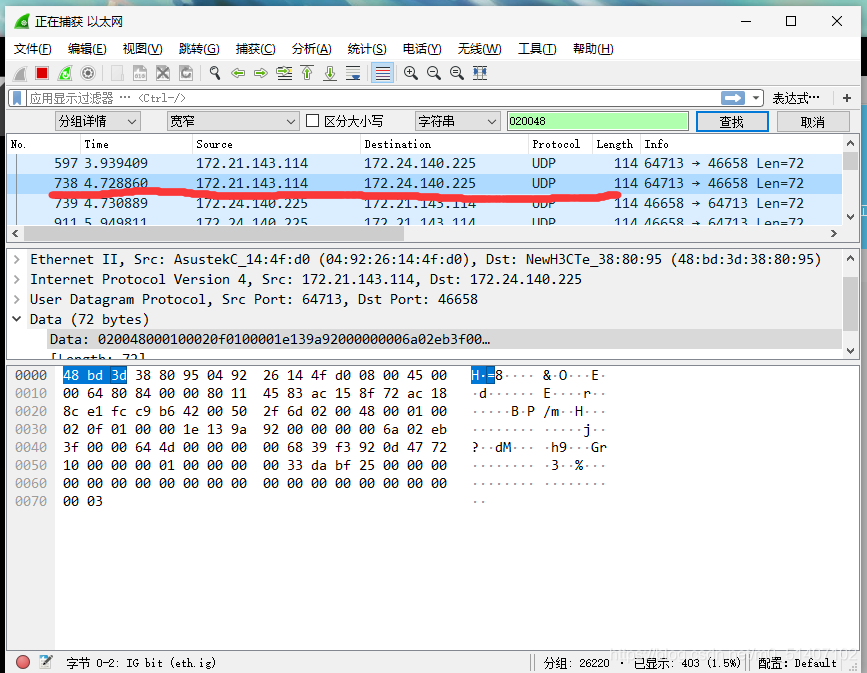Go to first packet icon
Viewport: 867px width, 673px height.
coord(307,73)
